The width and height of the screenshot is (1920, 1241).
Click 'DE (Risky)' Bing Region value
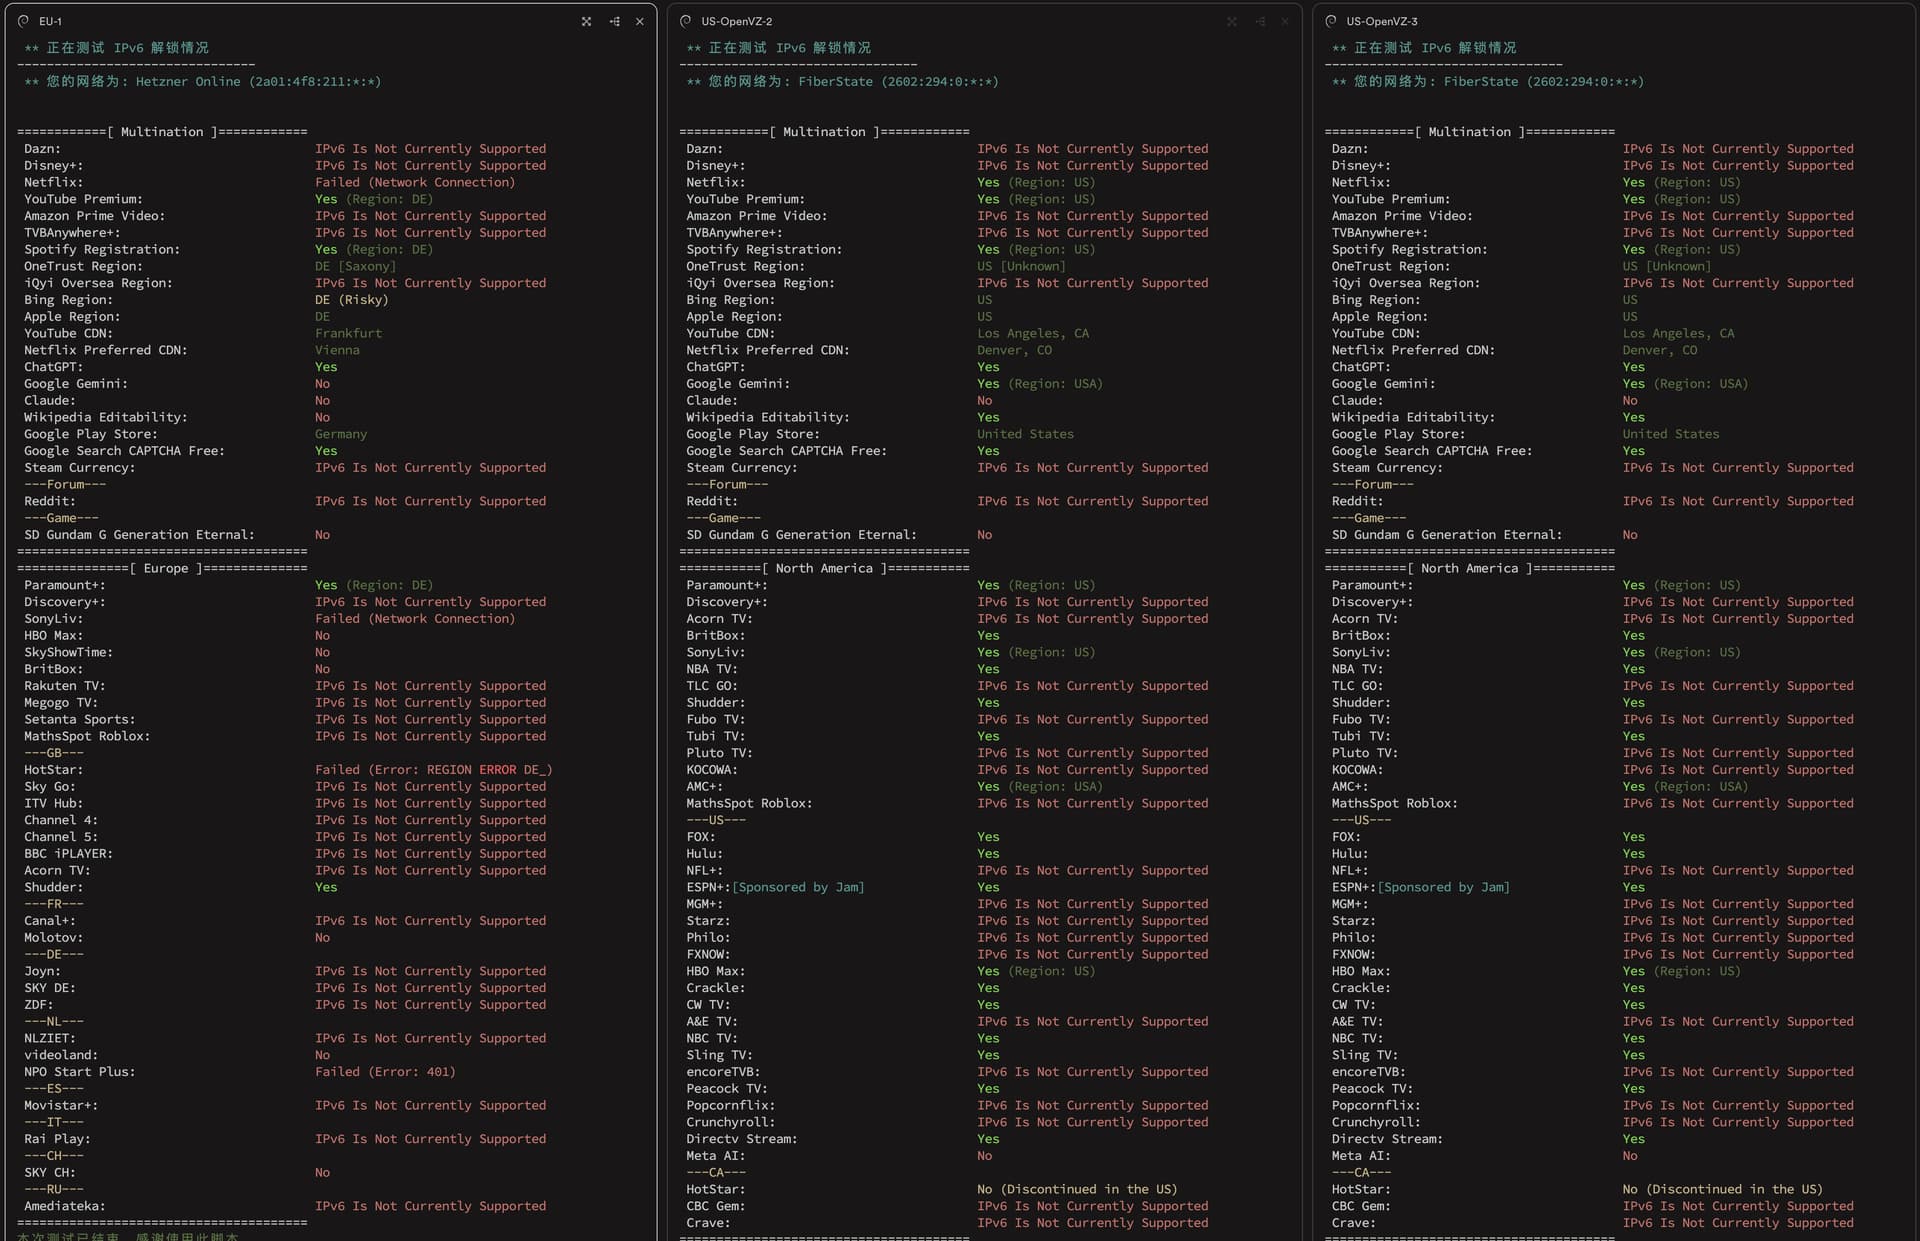pyautogui.click(x=352, y=300)
